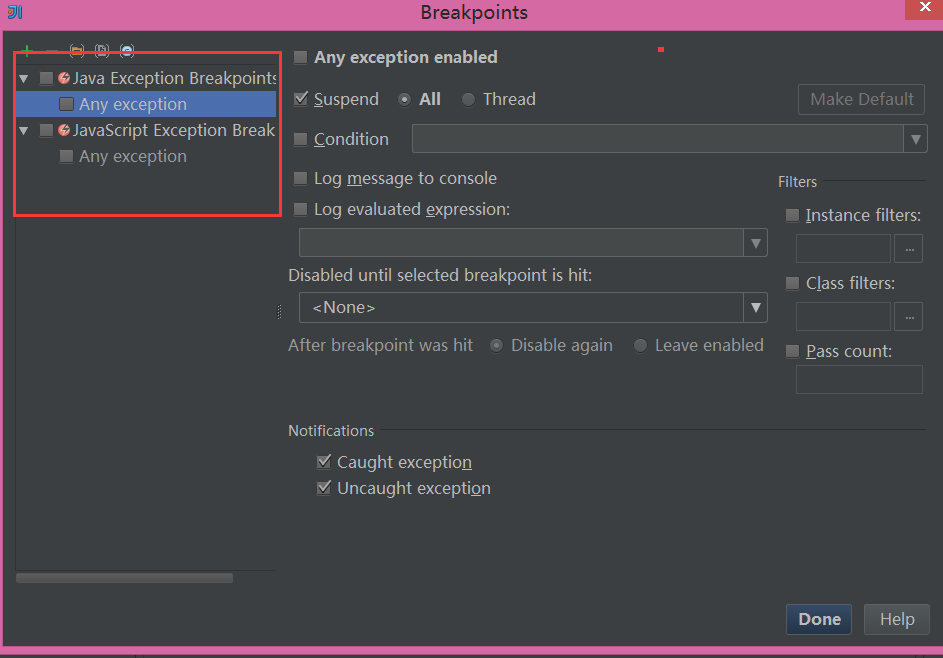Screen dimensions: 943x658
Task: Click the add breakpoint plus icon
Action: click(x=26, y=50)
